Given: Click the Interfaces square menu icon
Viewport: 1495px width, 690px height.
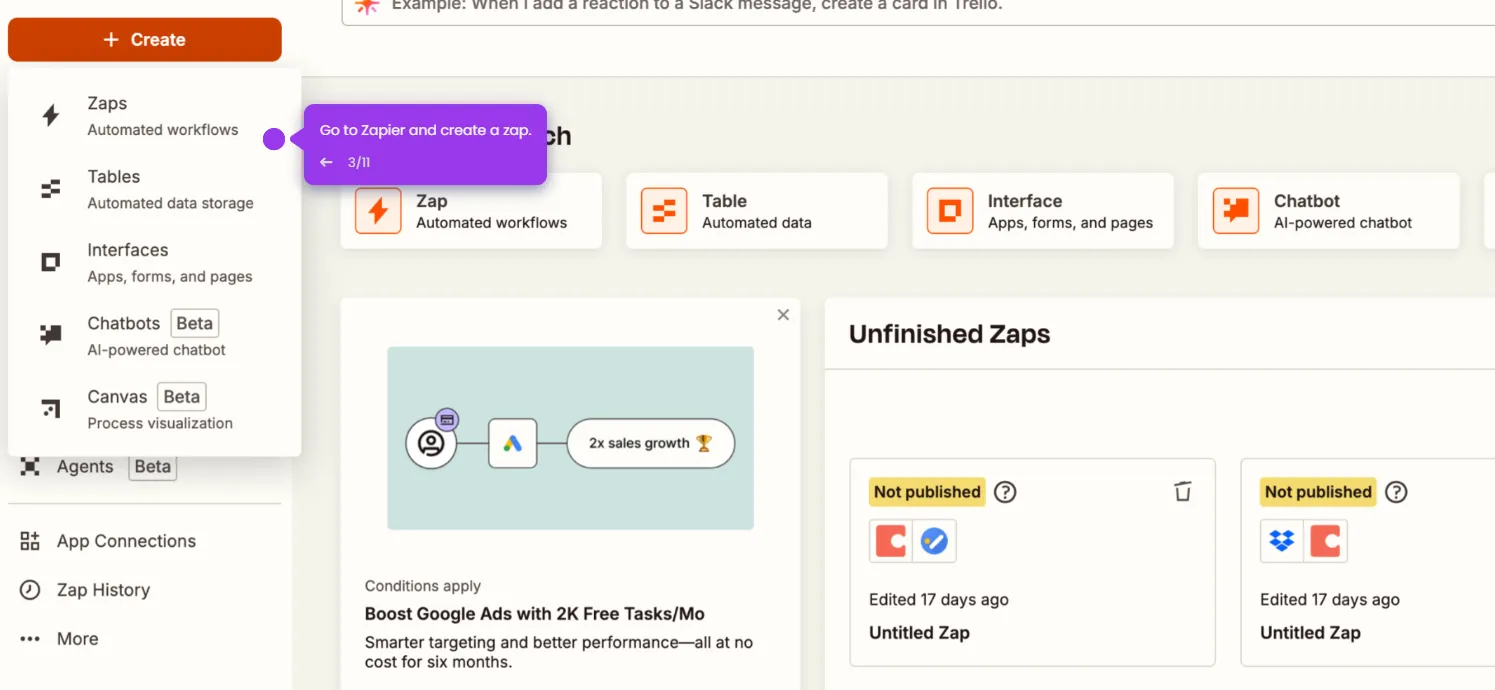Looking at the screenshot, I should tap(50, 262).
